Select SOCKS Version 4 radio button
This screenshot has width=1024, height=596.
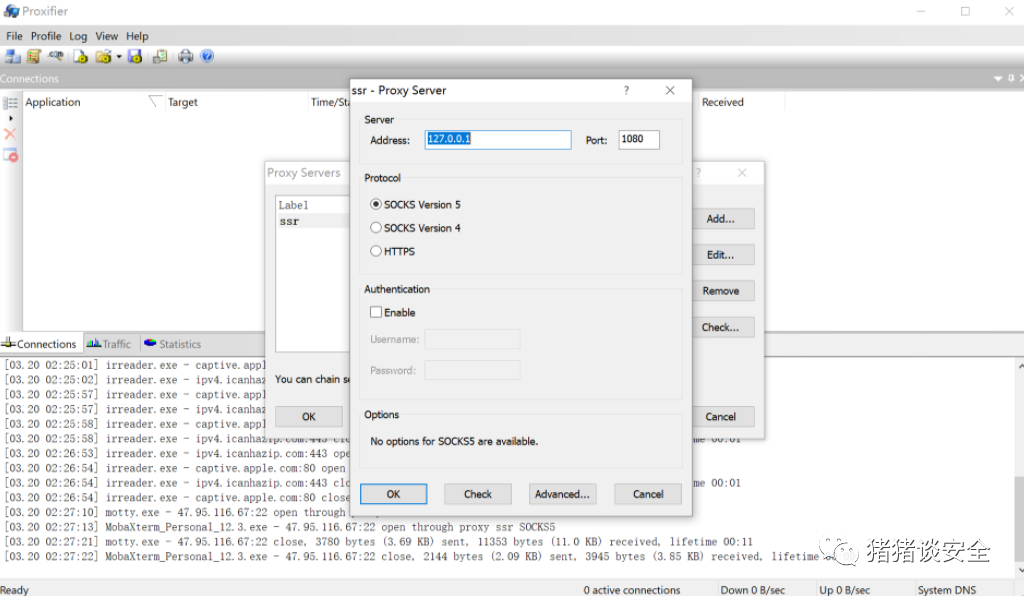(x=376, y=228)
